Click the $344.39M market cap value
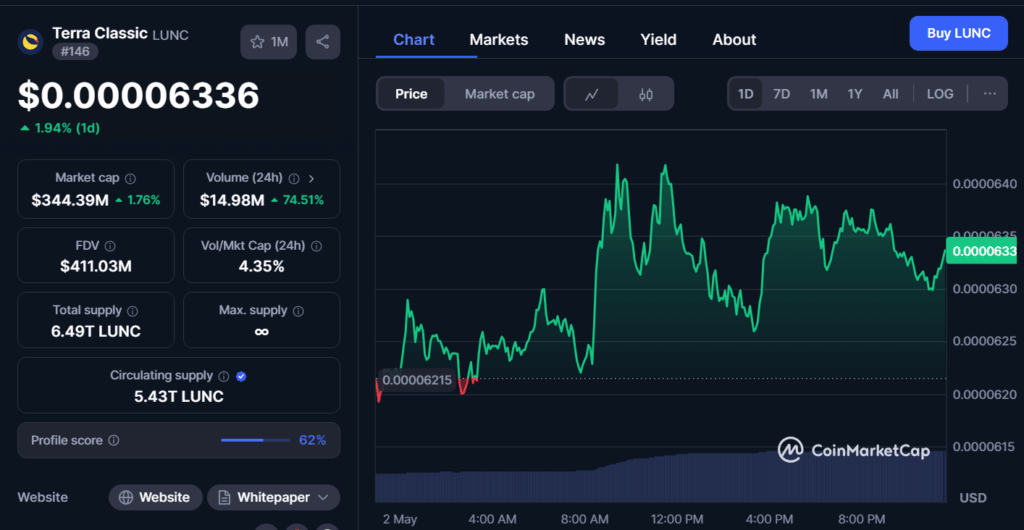 [70, 200]
